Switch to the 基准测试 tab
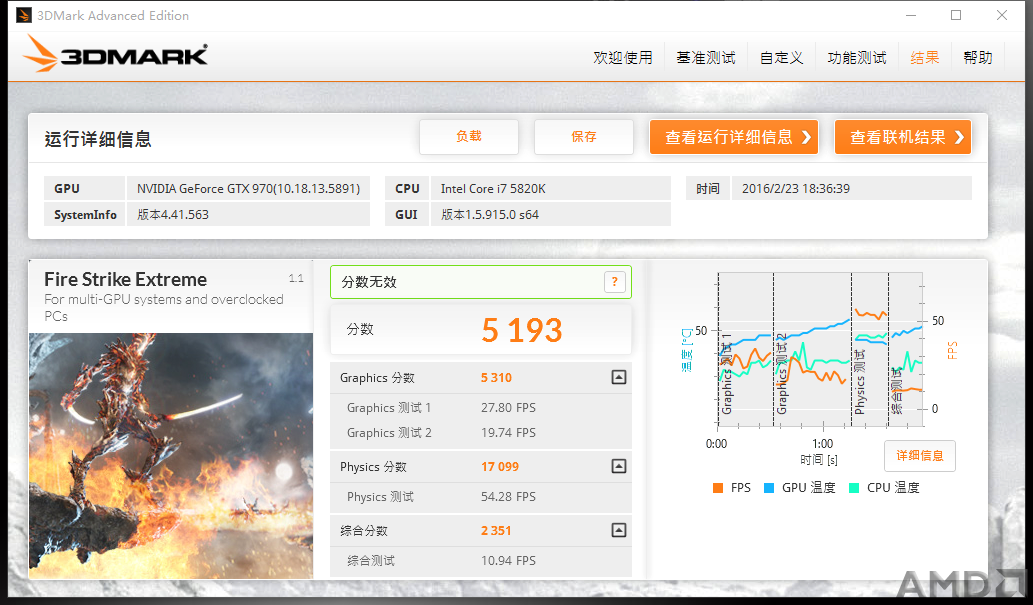 [x=706, y=58]
